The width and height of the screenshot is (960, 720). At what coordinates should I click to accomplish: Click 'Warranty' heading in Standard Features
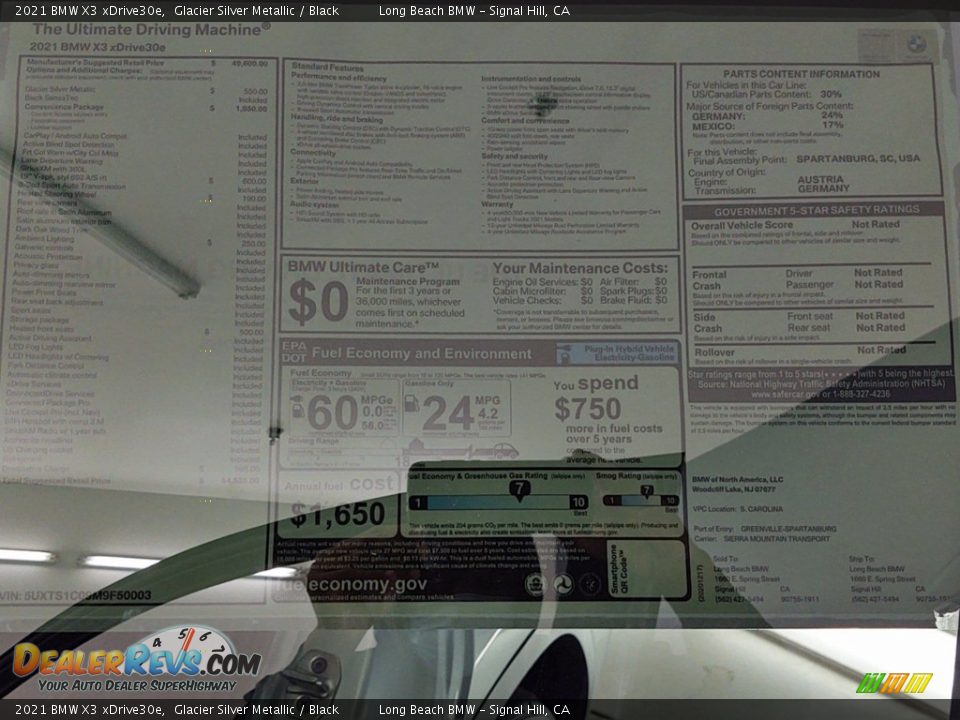tap(497, 204)
